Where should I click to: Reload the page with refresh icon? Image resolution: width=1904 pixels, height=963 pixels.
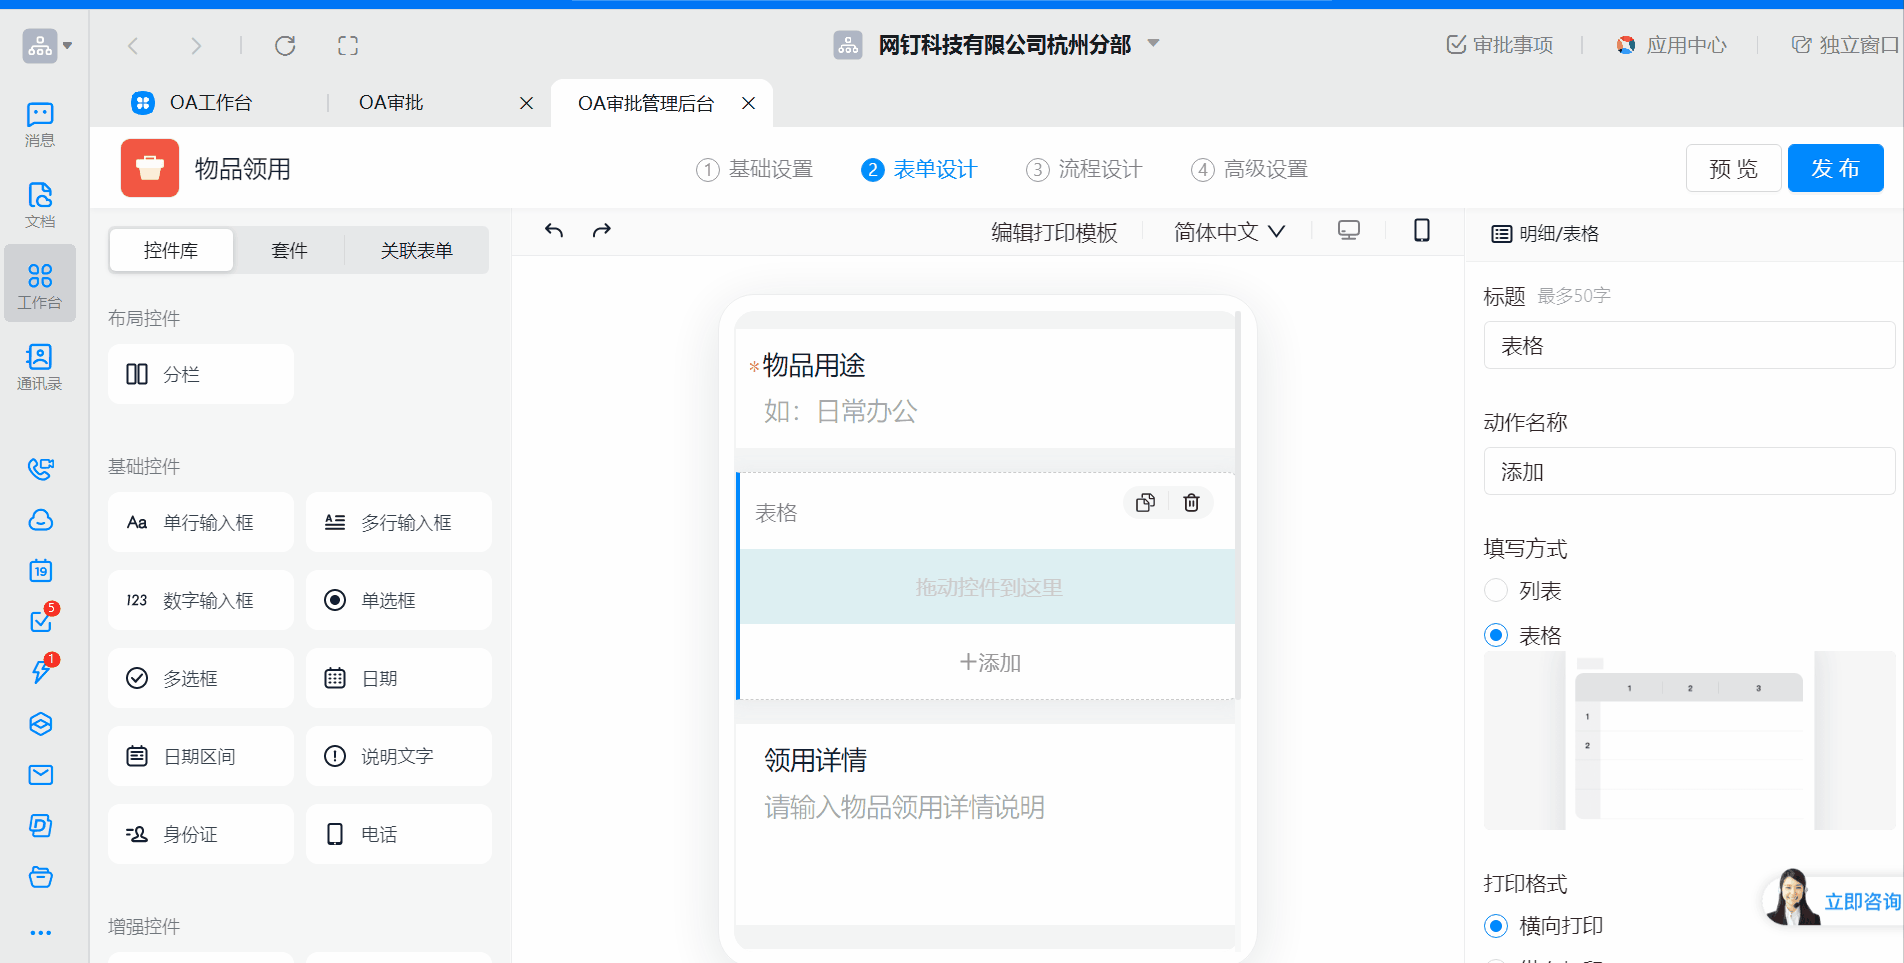(x=285, y=46)
